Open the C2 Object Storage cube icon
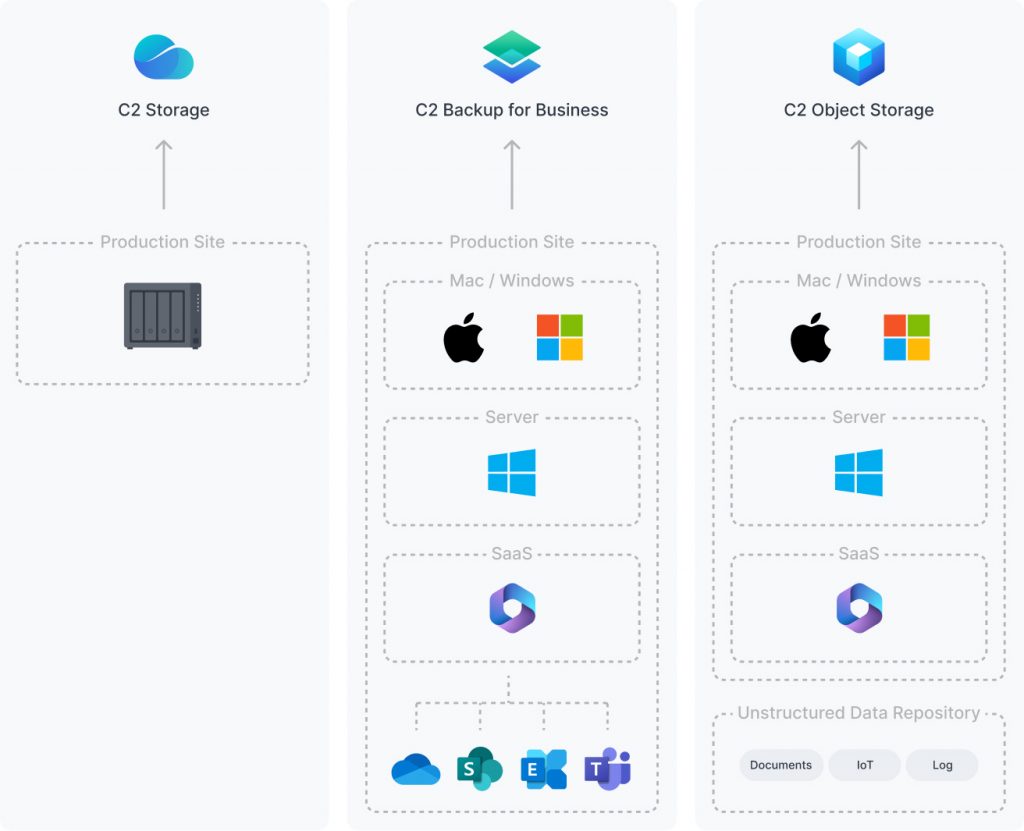The width and height of the screenshot is (1024, 831). tap(859, 57)
